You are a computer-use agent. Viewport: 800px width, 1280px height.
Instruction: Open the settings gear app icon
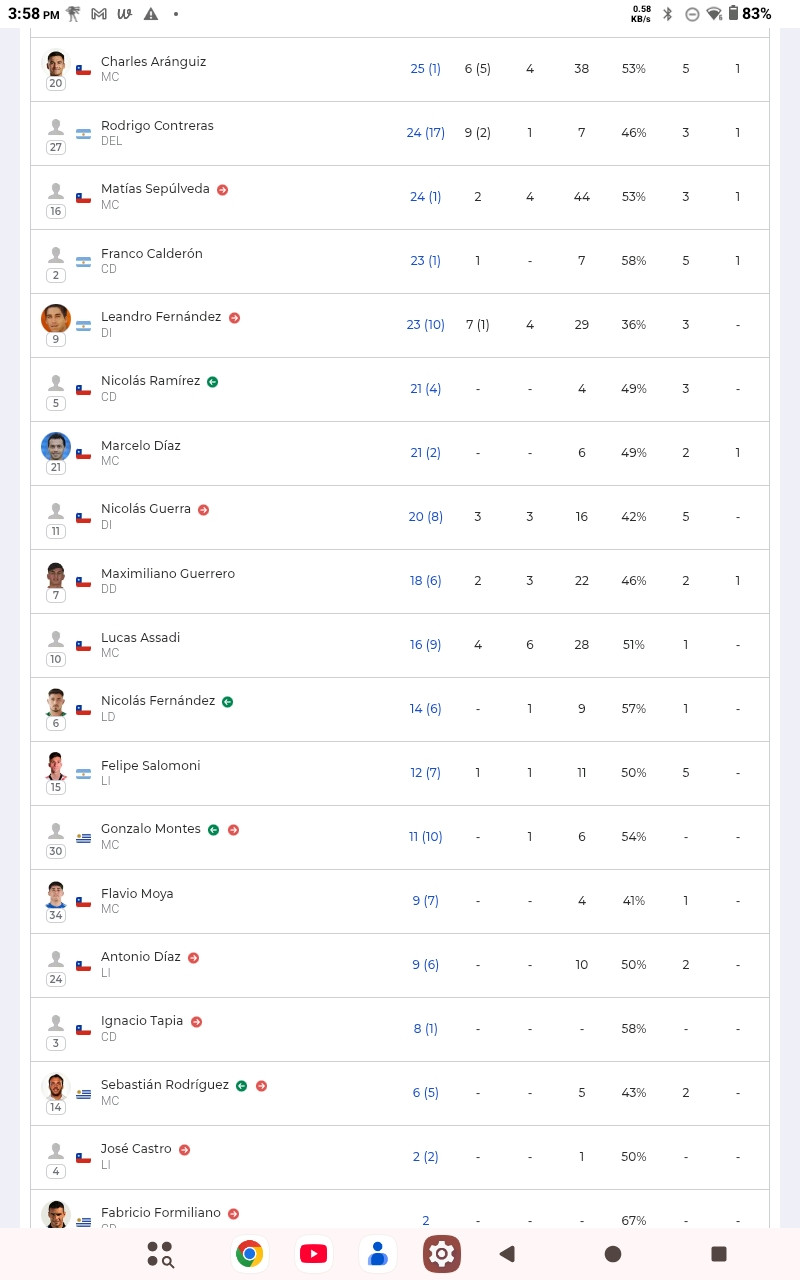click(441, 1253)
